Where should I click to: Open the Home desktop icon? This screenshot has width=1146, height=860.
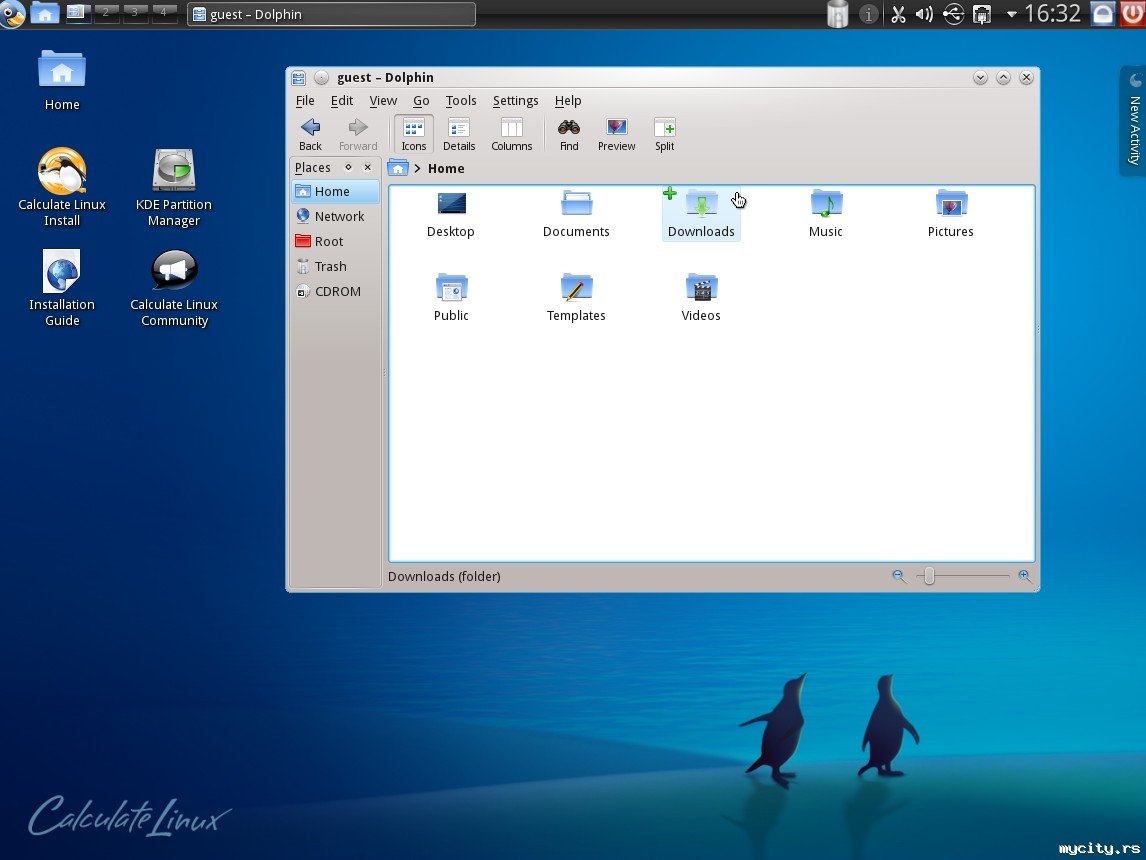62,80
